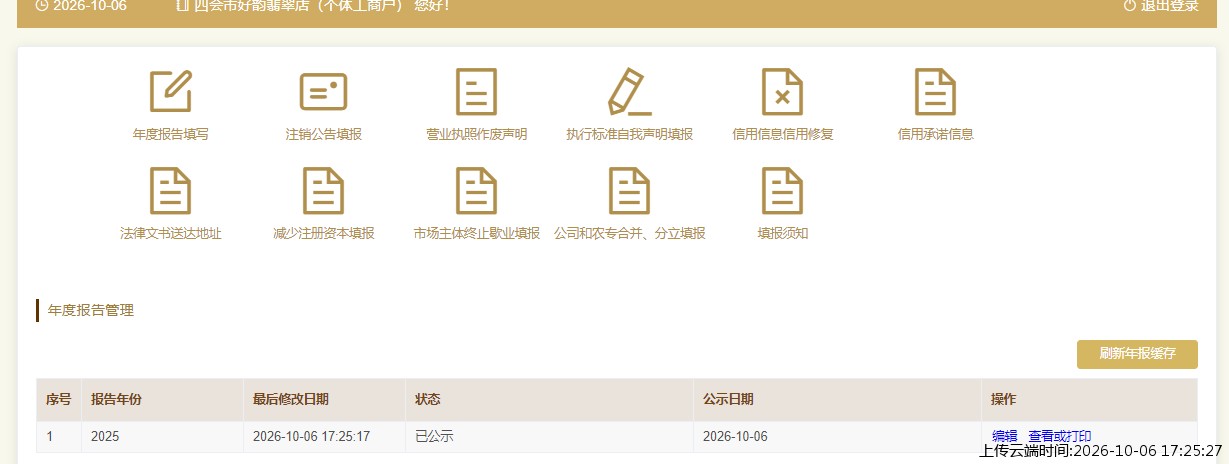The height and width of the screenshot is (464, 1229).
Task: Open the 年度报告填写 icon
Action: coord(170,91)
